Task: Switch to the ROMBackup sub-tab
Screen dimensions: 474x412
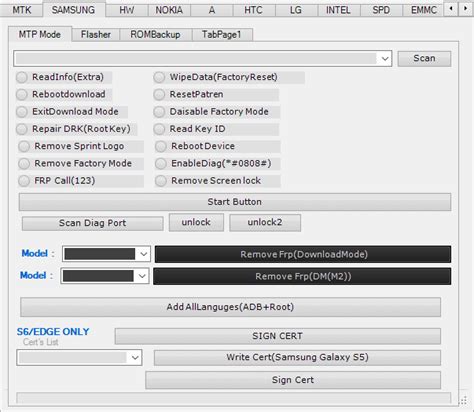Action: pyautogui.click(x=155, y=35)
